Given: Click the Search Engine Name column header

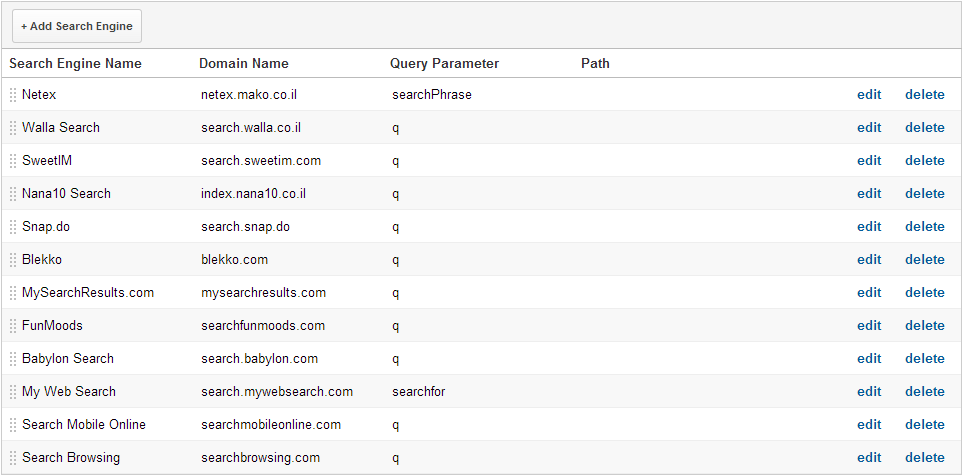Looking at the screenshot, I should (75, 64).
